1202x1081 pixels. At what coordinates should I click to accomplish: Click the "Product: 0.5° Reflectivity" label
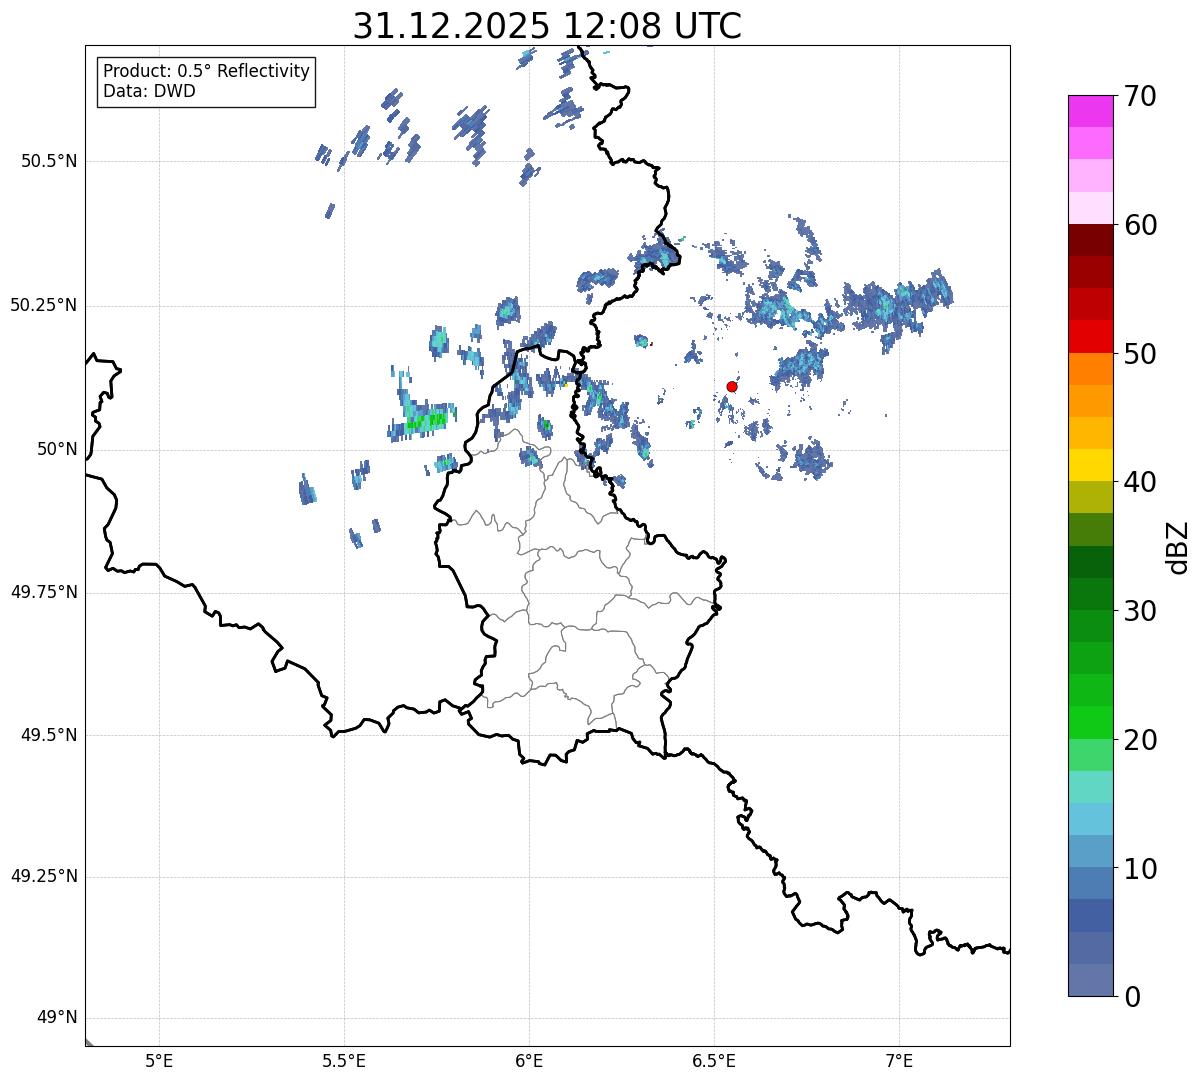point(206,72)
